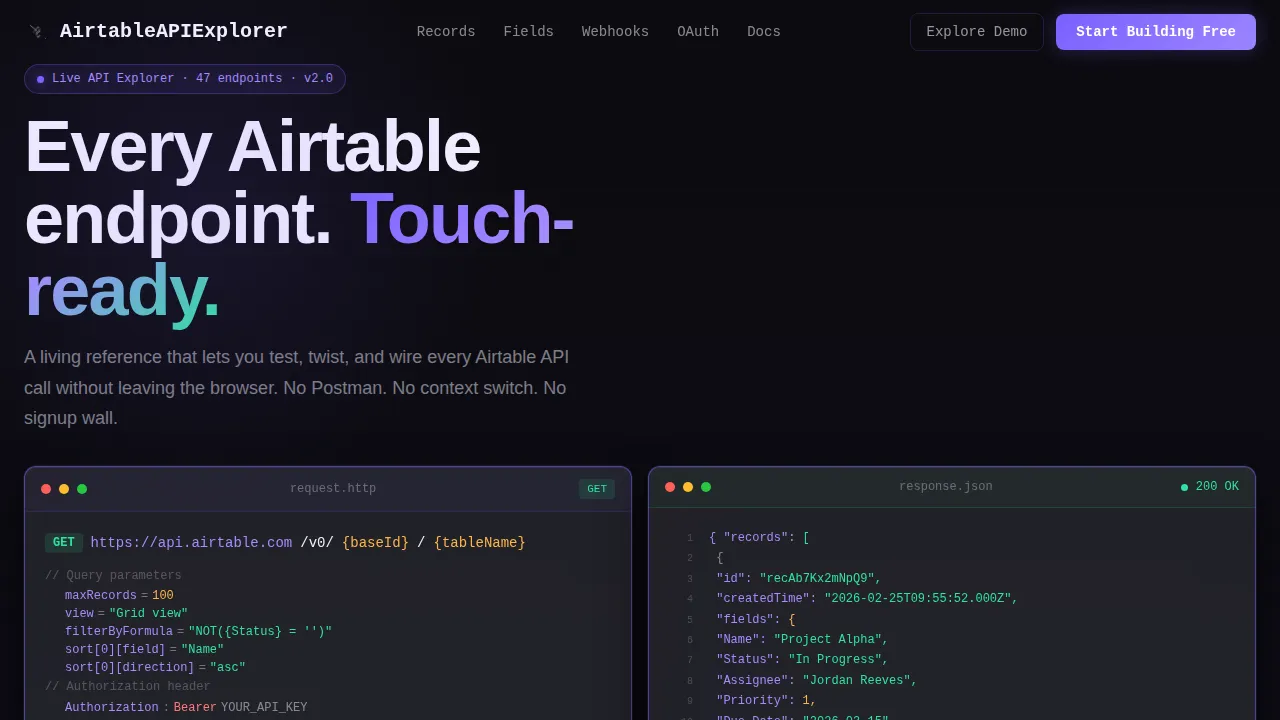Image resolution: width=1280 pixels, height=720 pixels.
Task: Click the AirtableAPIExplorer logo icon
Action: pyautogui.click(x=36, y=32)
